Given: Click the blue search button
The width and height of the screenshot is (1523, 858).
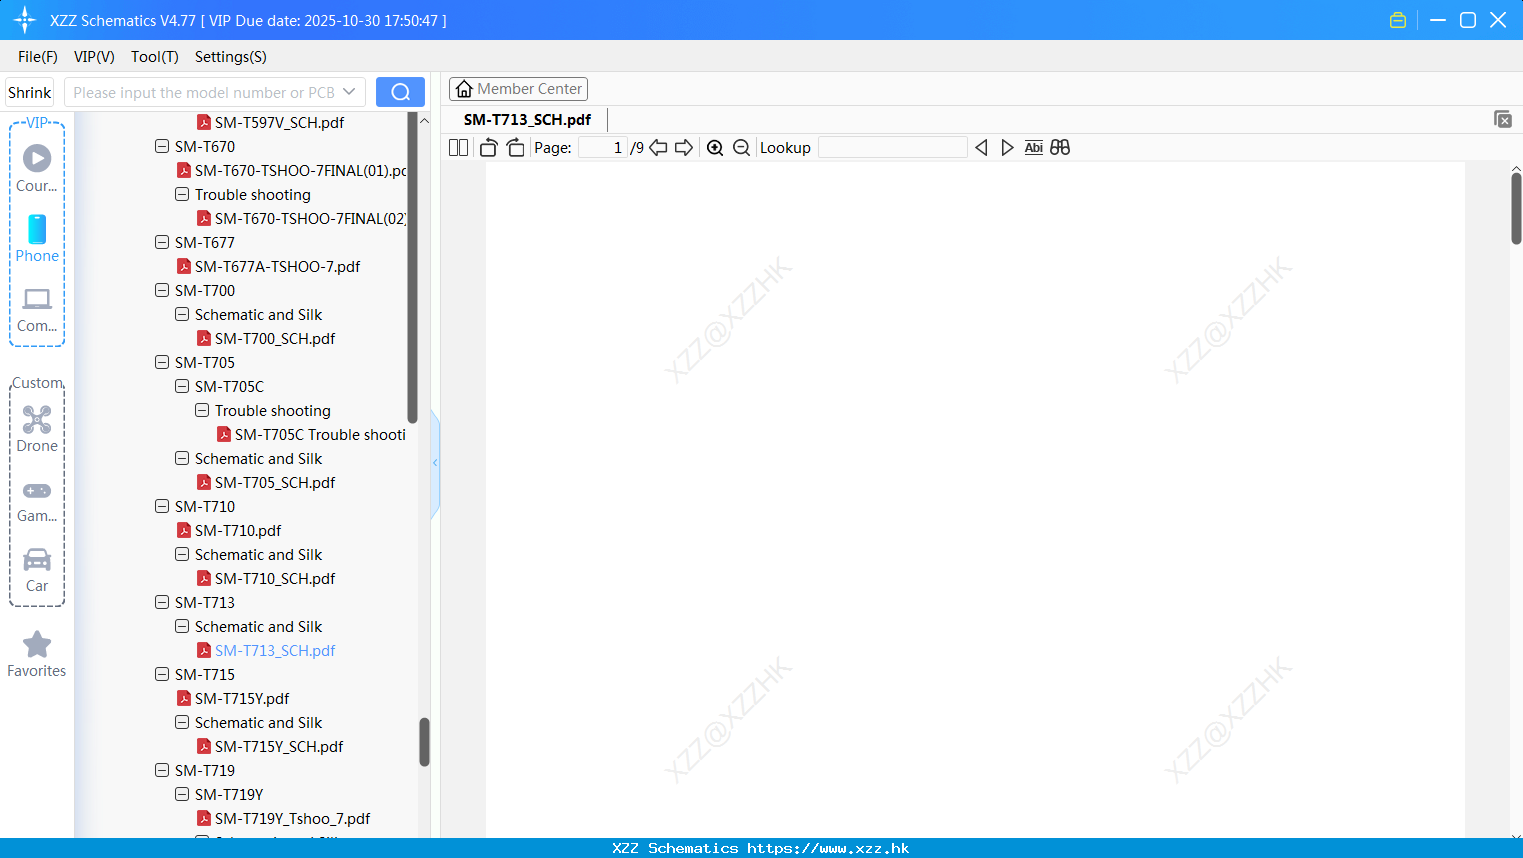Looking at the screenshot, I should coord(400,92).
